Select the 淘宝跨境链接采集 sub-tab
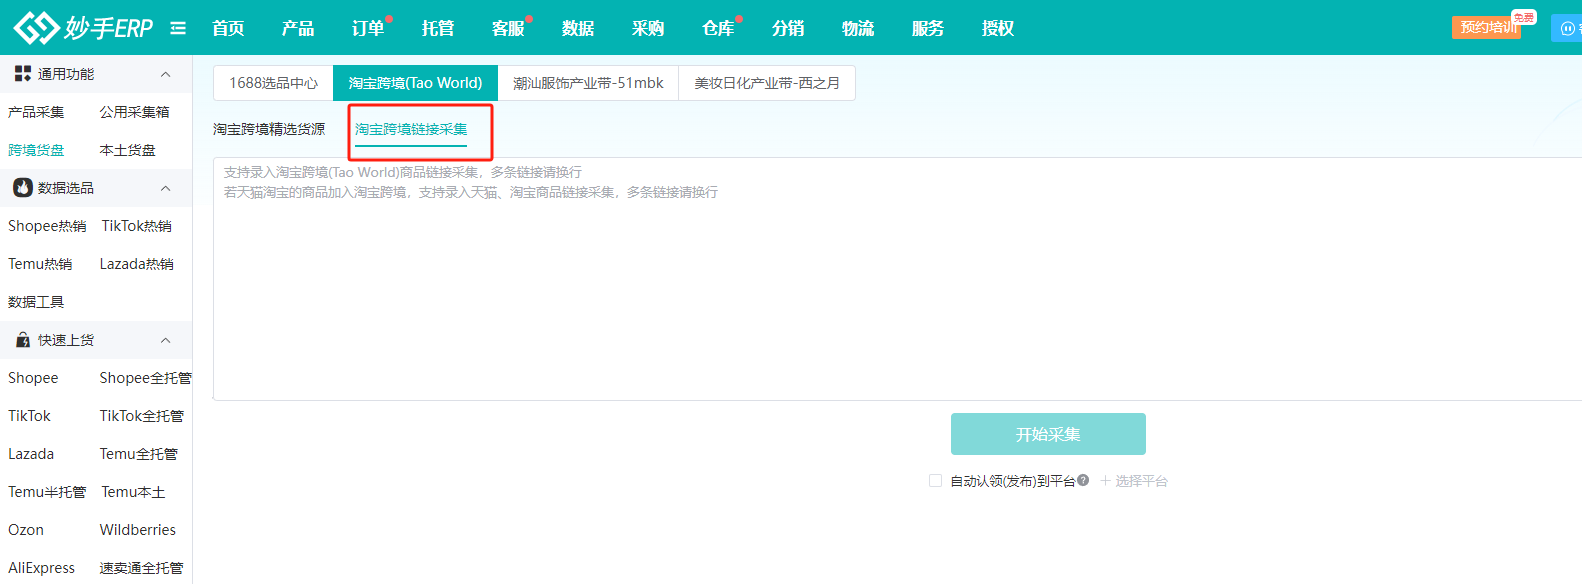This screenshot has width=1582, height=584. pos(411,129)
